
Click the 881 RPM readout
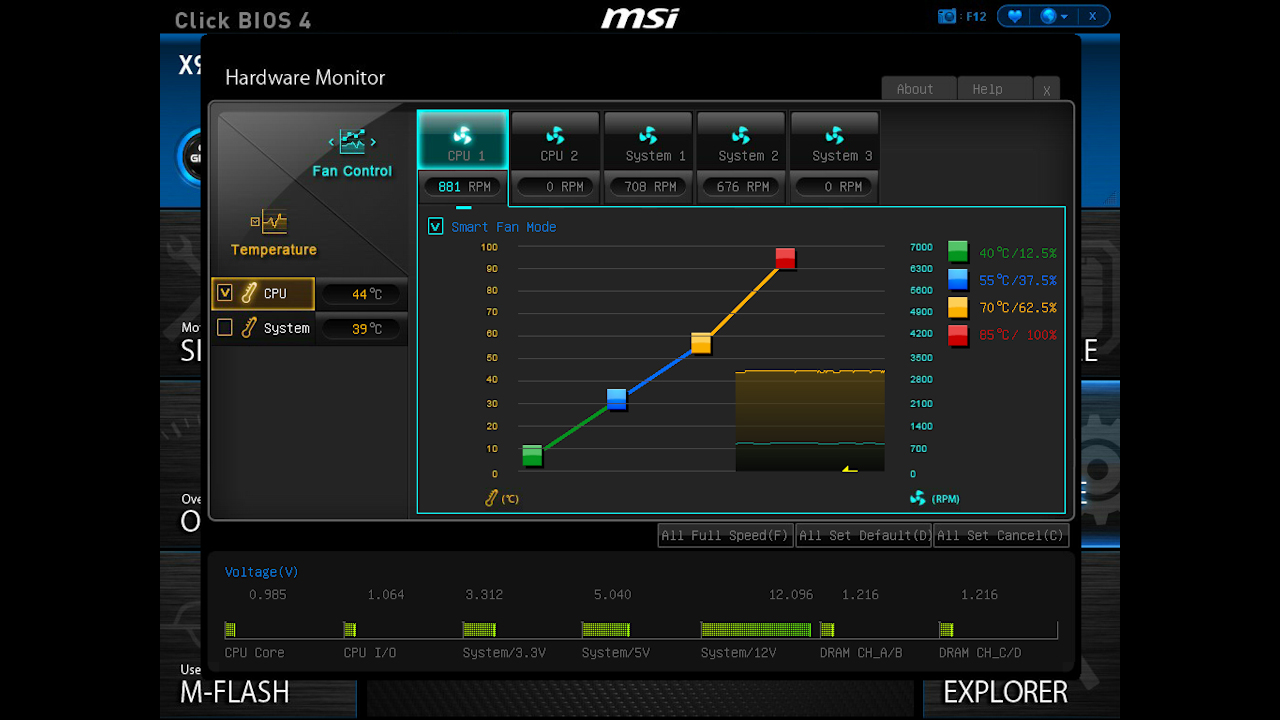pos(463,186)
